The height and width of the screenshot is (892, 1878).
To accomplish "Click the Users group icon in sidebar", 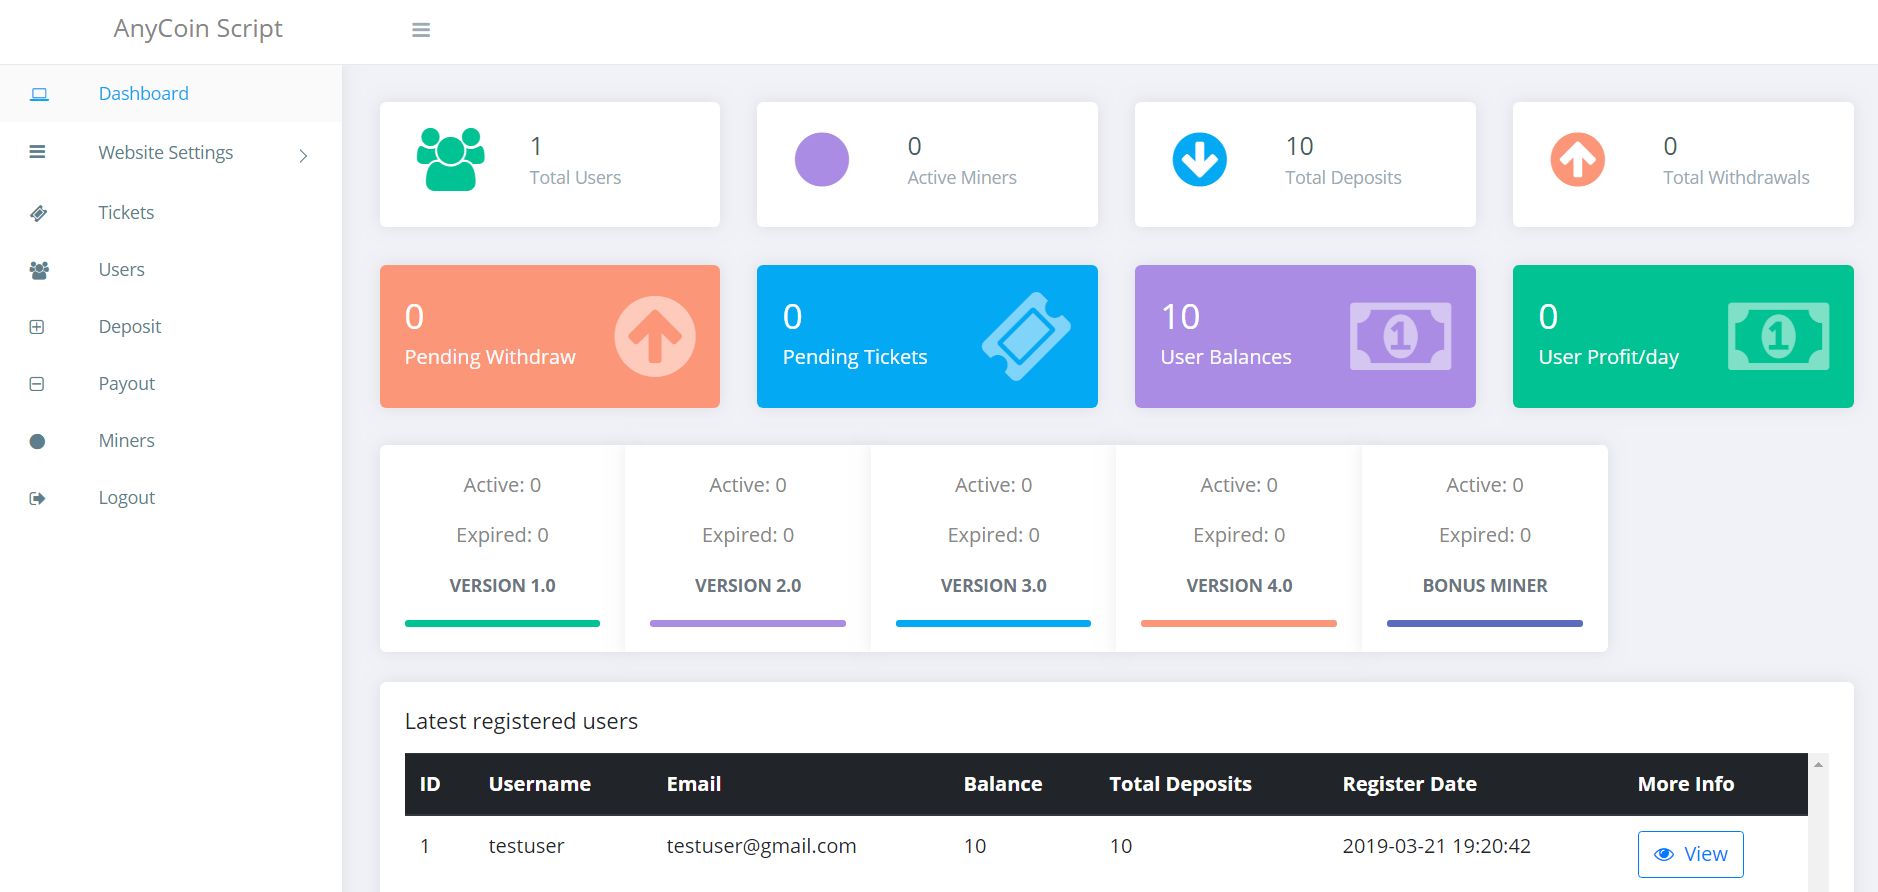I will point(39,270).
